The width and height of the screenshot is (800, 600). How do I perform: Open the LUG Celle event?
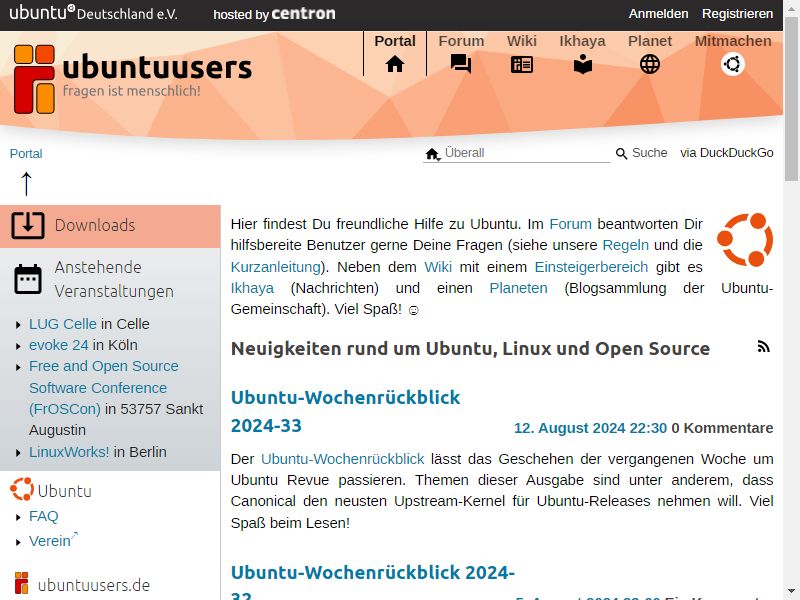63,324
